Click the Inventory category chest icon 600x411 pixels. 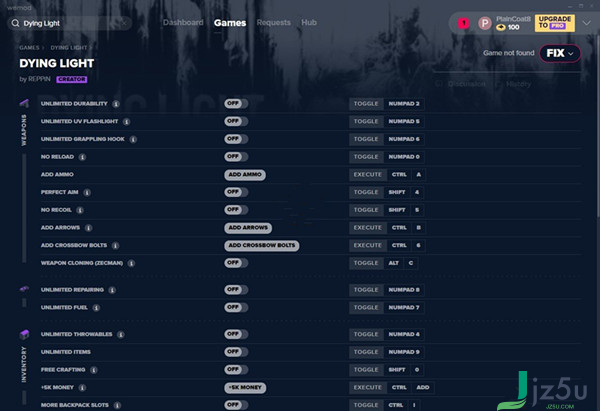tap(24, 334)
